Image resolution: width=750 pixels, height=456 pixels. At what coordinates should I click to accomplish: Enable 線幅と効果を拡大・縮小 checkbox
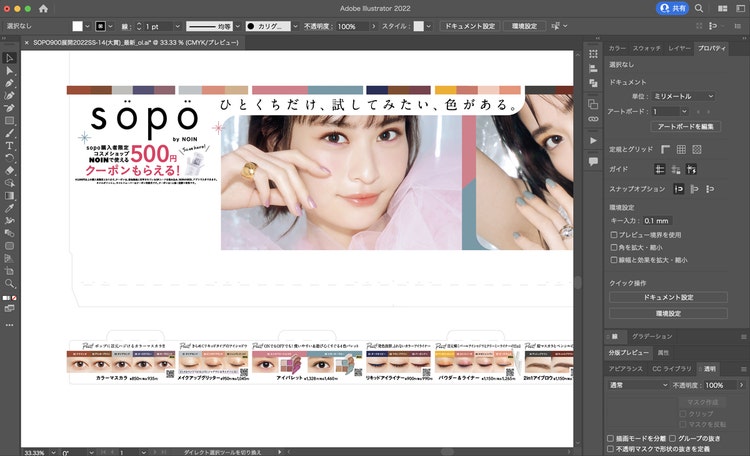614,260
